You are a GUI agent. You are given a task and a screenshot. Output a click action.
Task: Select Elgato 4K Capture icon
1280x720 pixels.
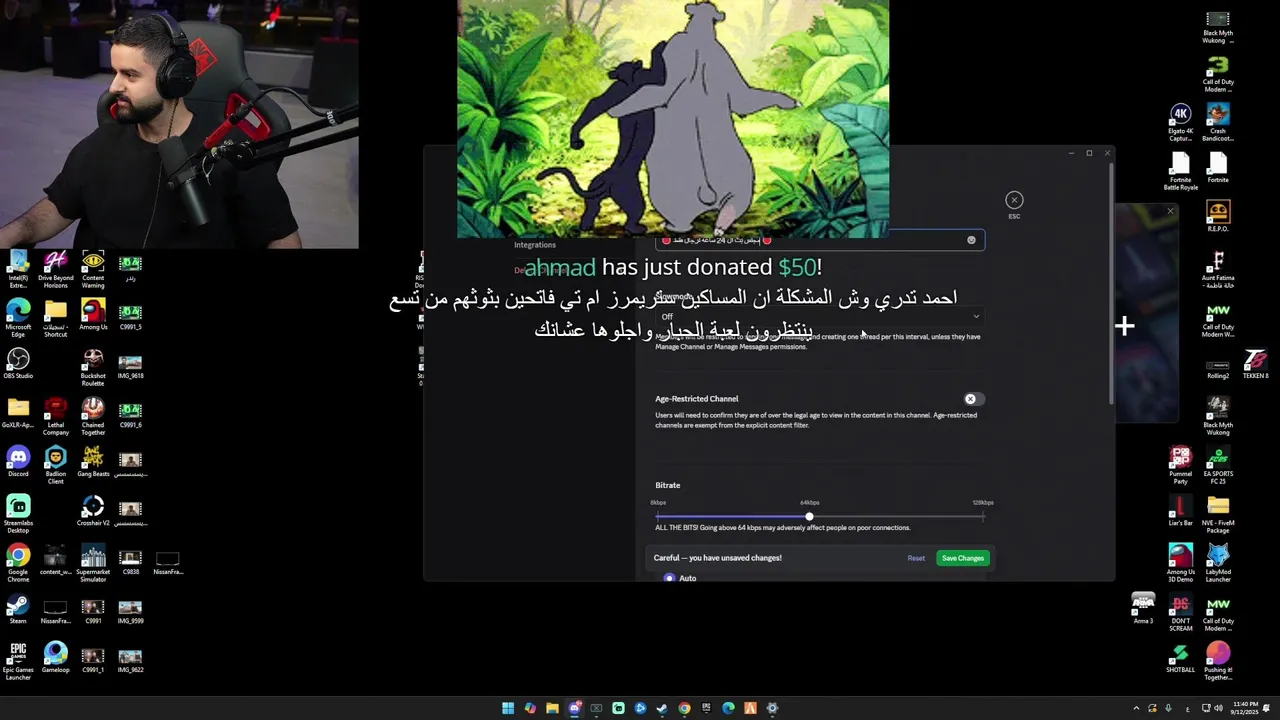coord(1181,122)
